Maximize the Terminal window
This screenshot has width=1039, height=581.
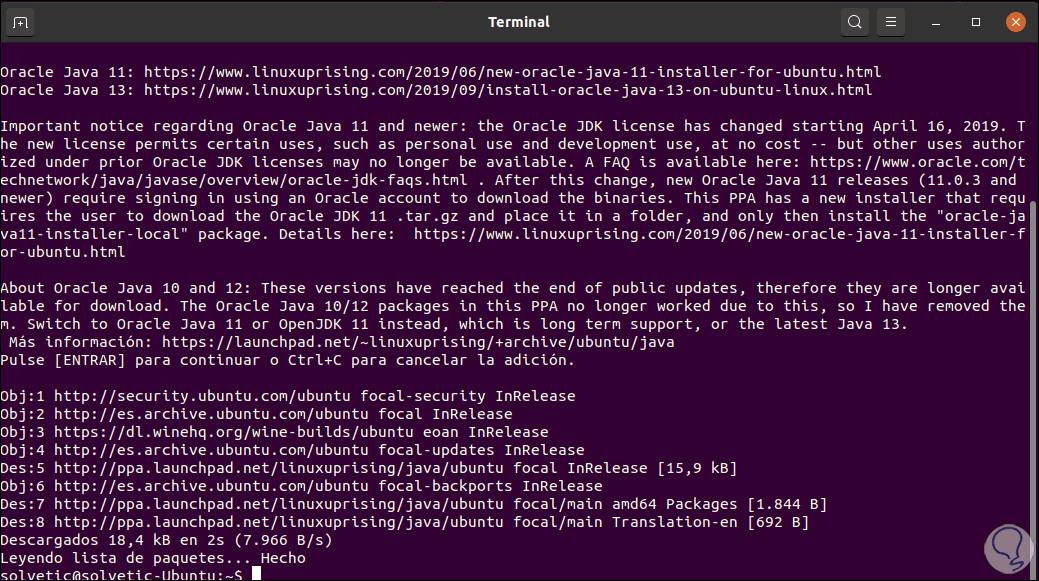coord(976,22)
